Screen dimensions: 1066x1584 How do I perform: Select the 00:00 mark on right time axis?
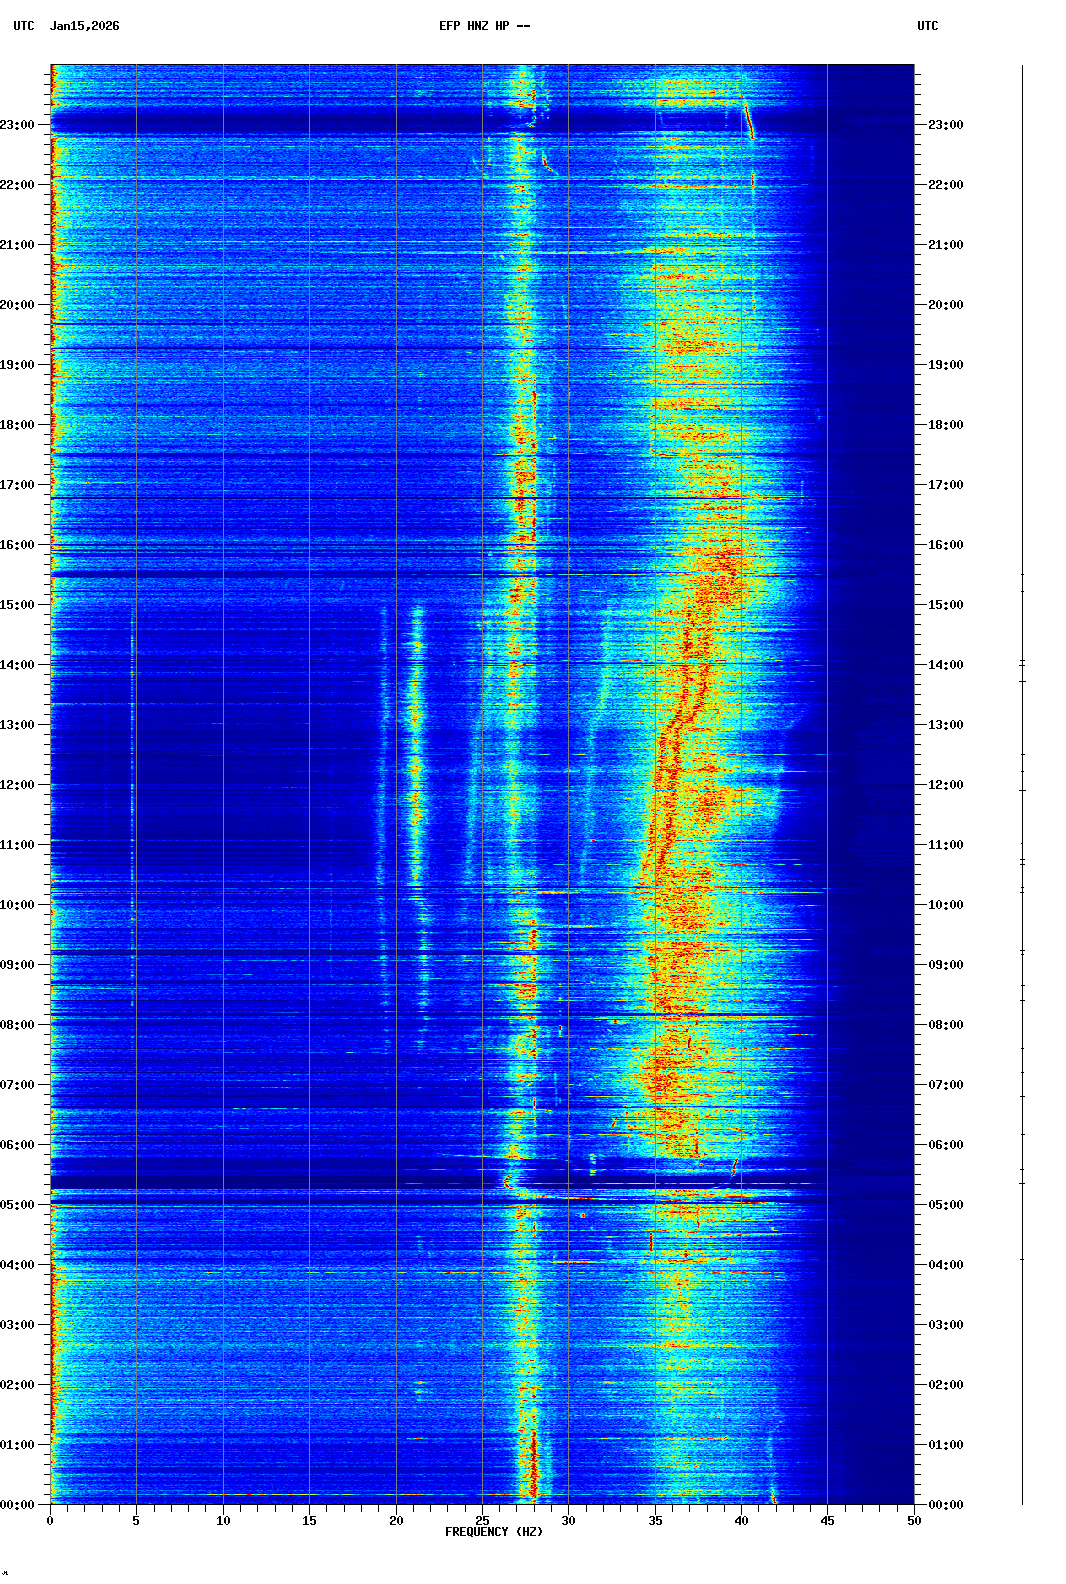click(945, 1505)
